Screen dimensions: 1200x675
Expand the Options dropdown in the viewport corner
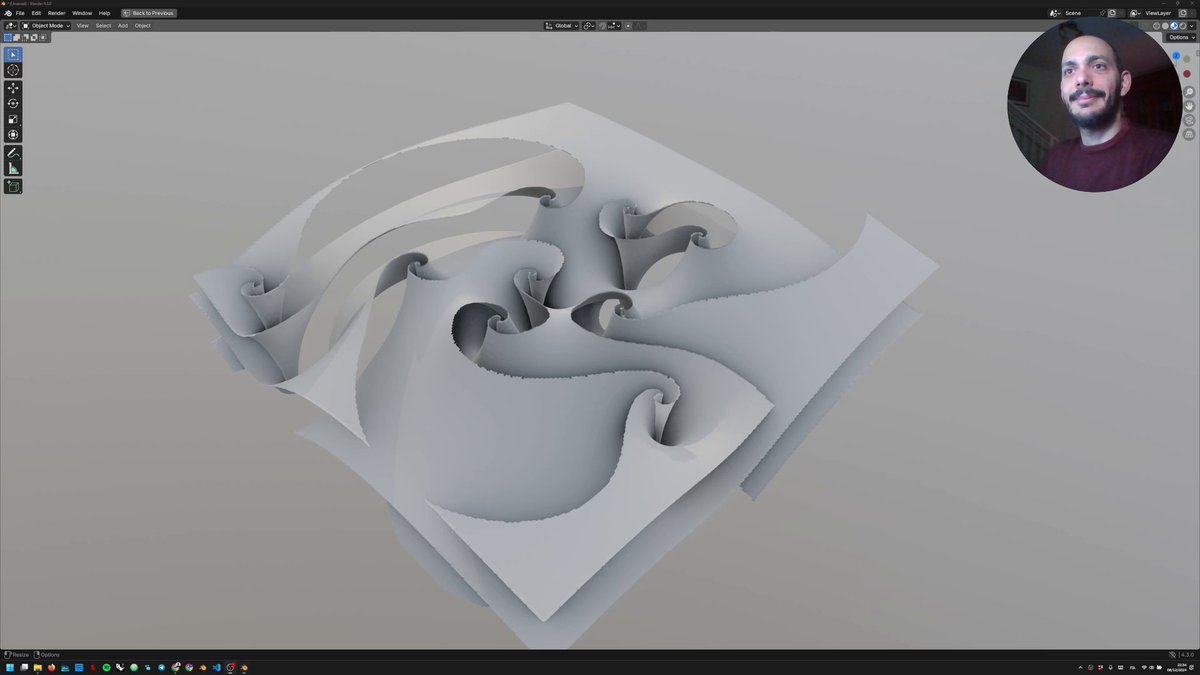pos(1180,37)
